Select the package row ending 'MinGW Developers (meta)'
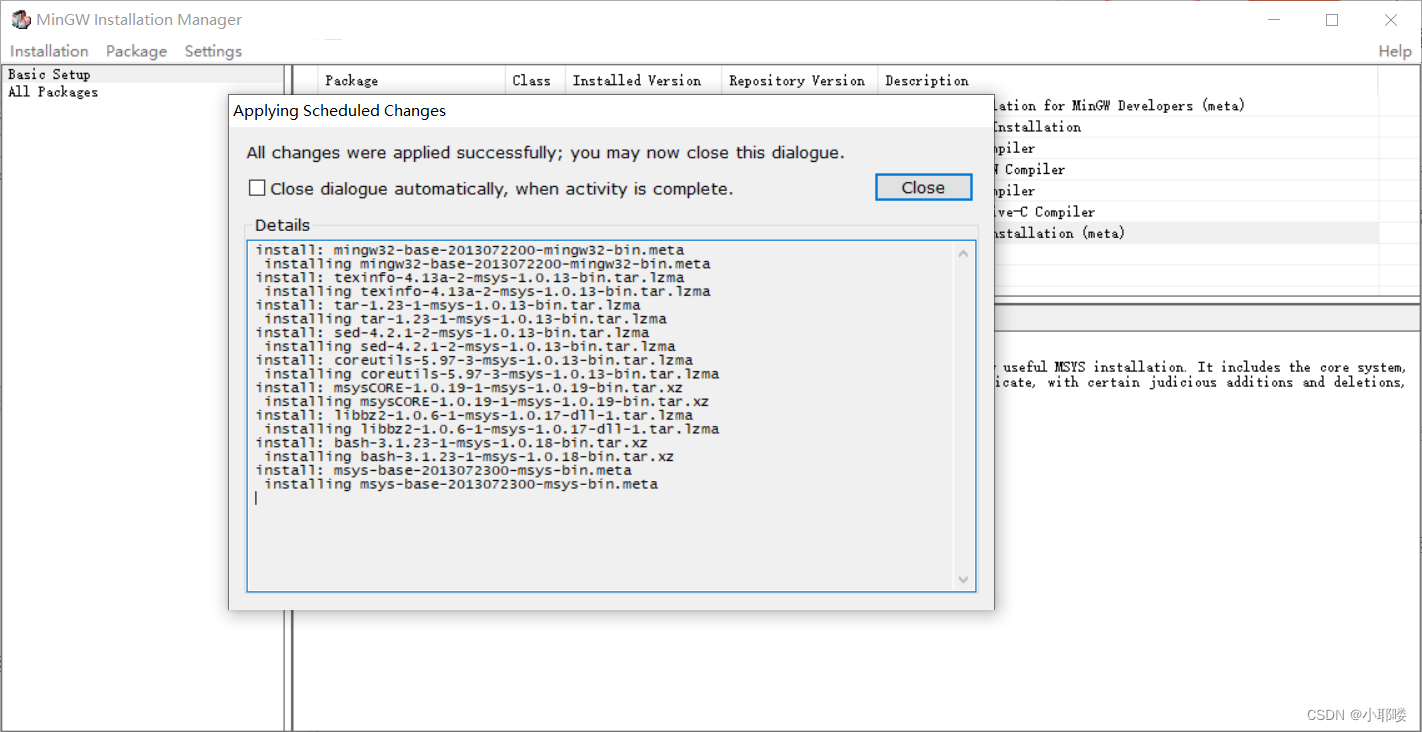1422x732 pixels. [1186, 105]
